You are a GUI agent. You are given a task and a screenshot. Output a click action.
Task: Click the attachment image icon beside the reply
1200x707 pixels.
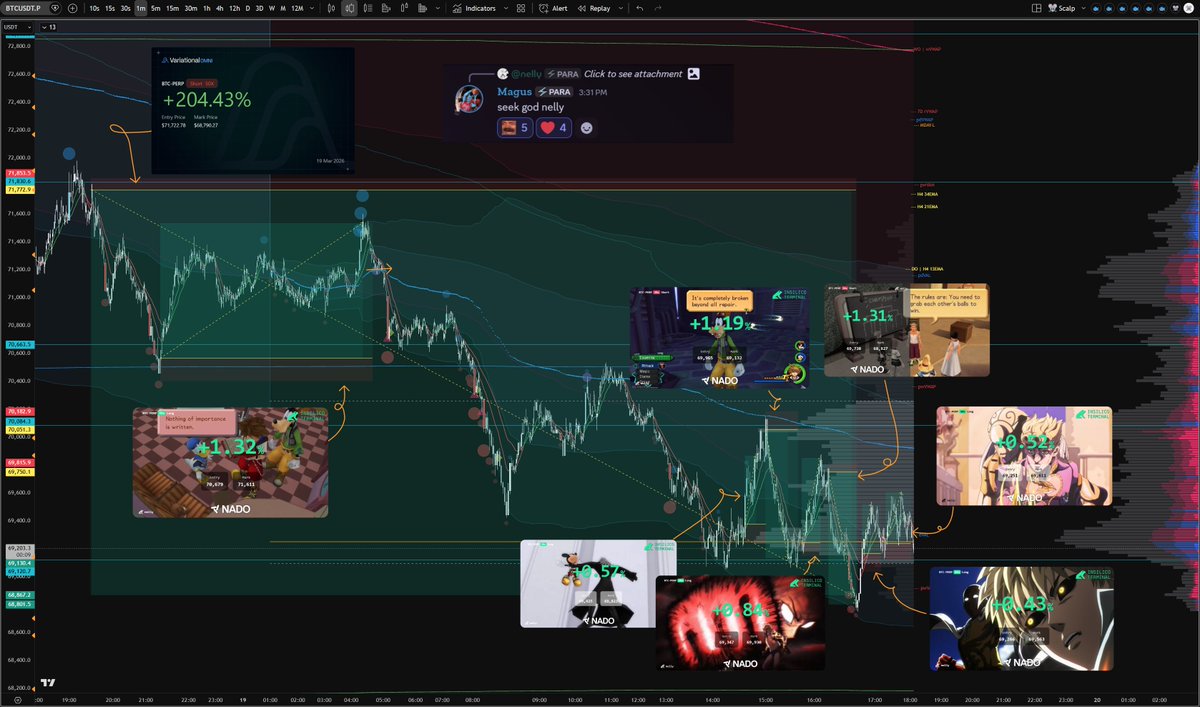694,74
